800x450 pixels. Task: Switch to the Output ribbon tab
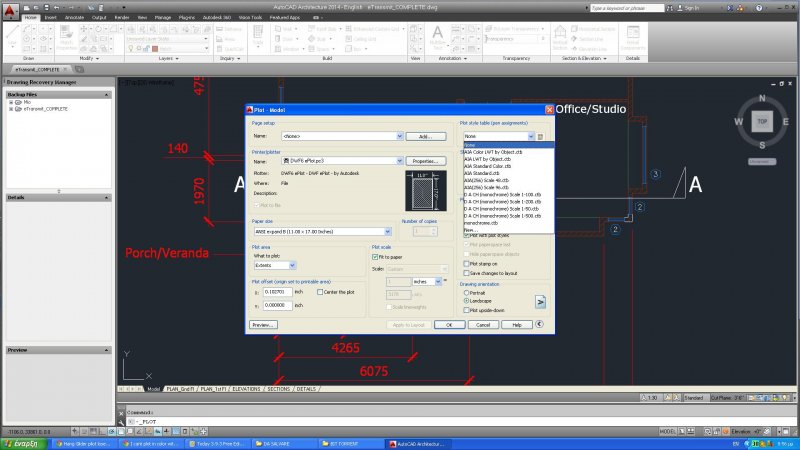pyautogui.click(x=99, y=17)
